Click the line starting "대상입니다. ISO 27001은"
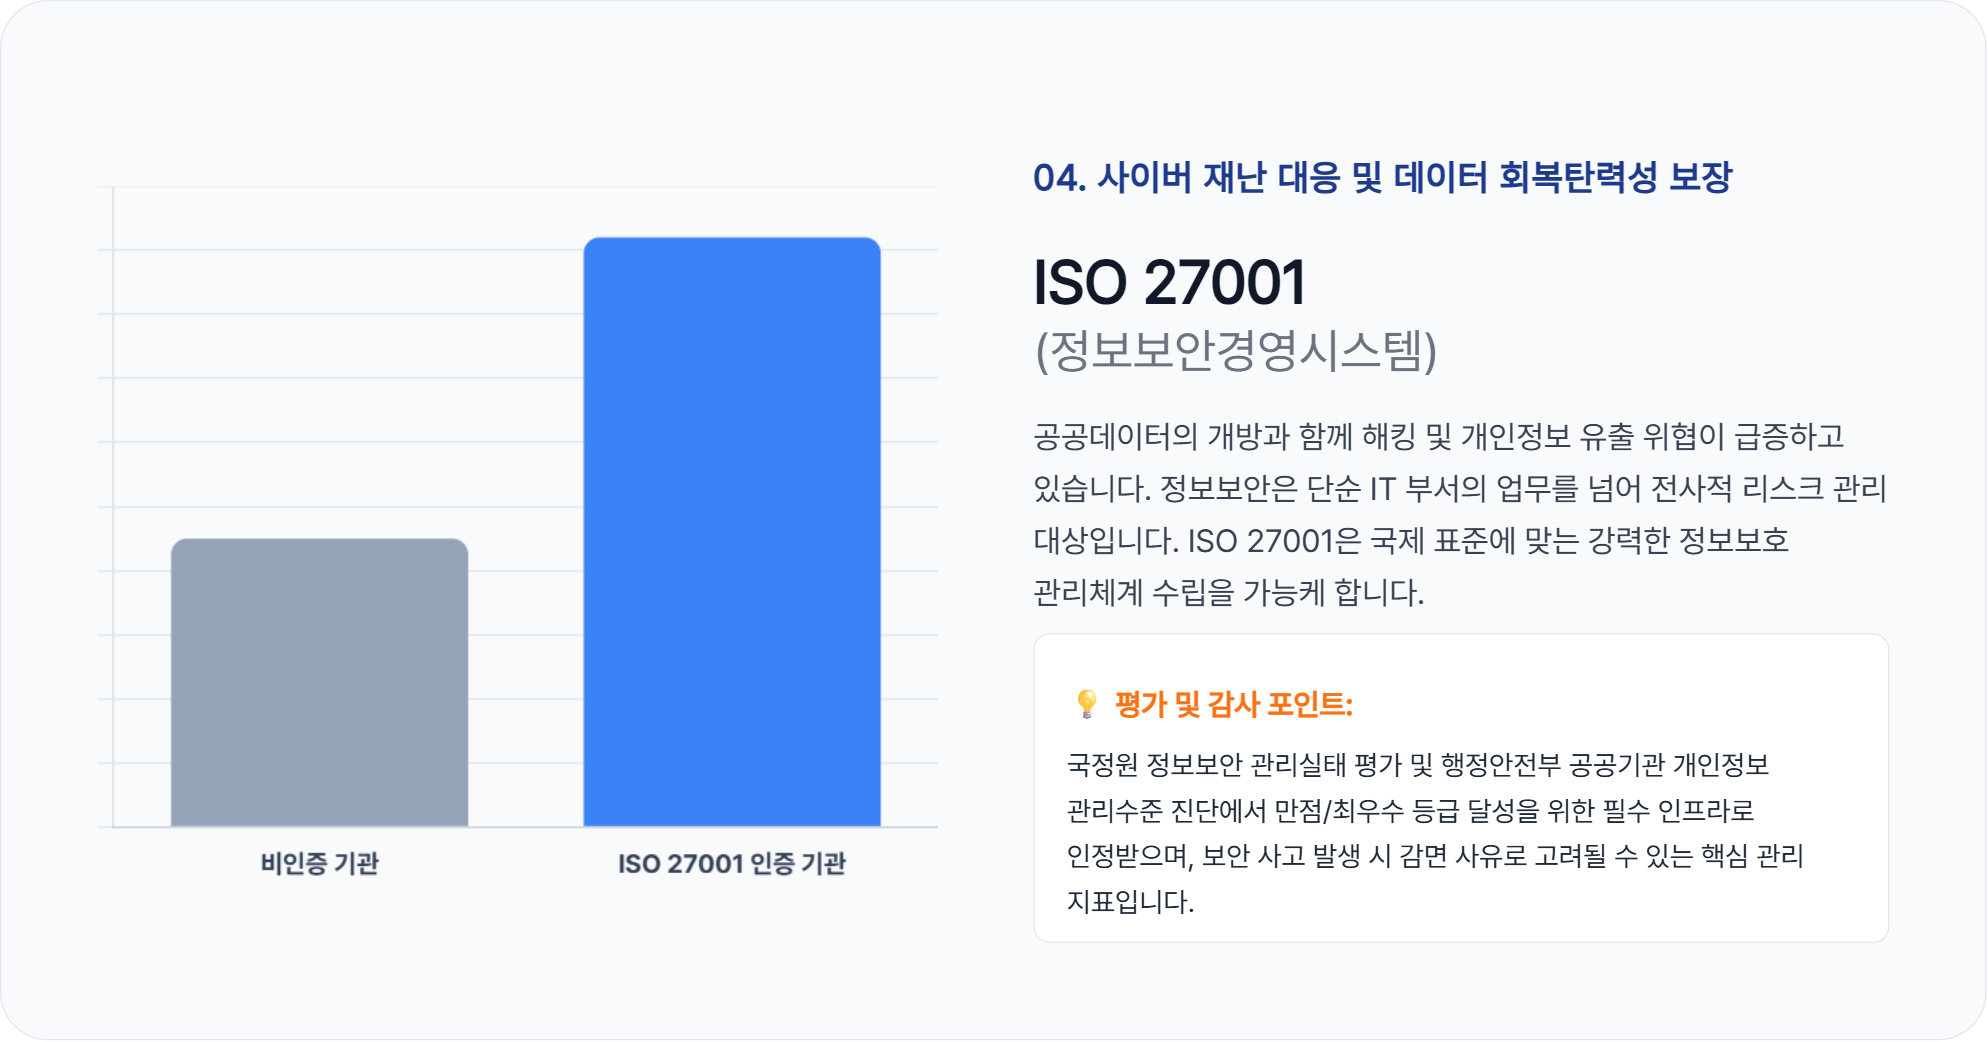Viewport: 1988px width, 1042px height. pos(1410,541)
